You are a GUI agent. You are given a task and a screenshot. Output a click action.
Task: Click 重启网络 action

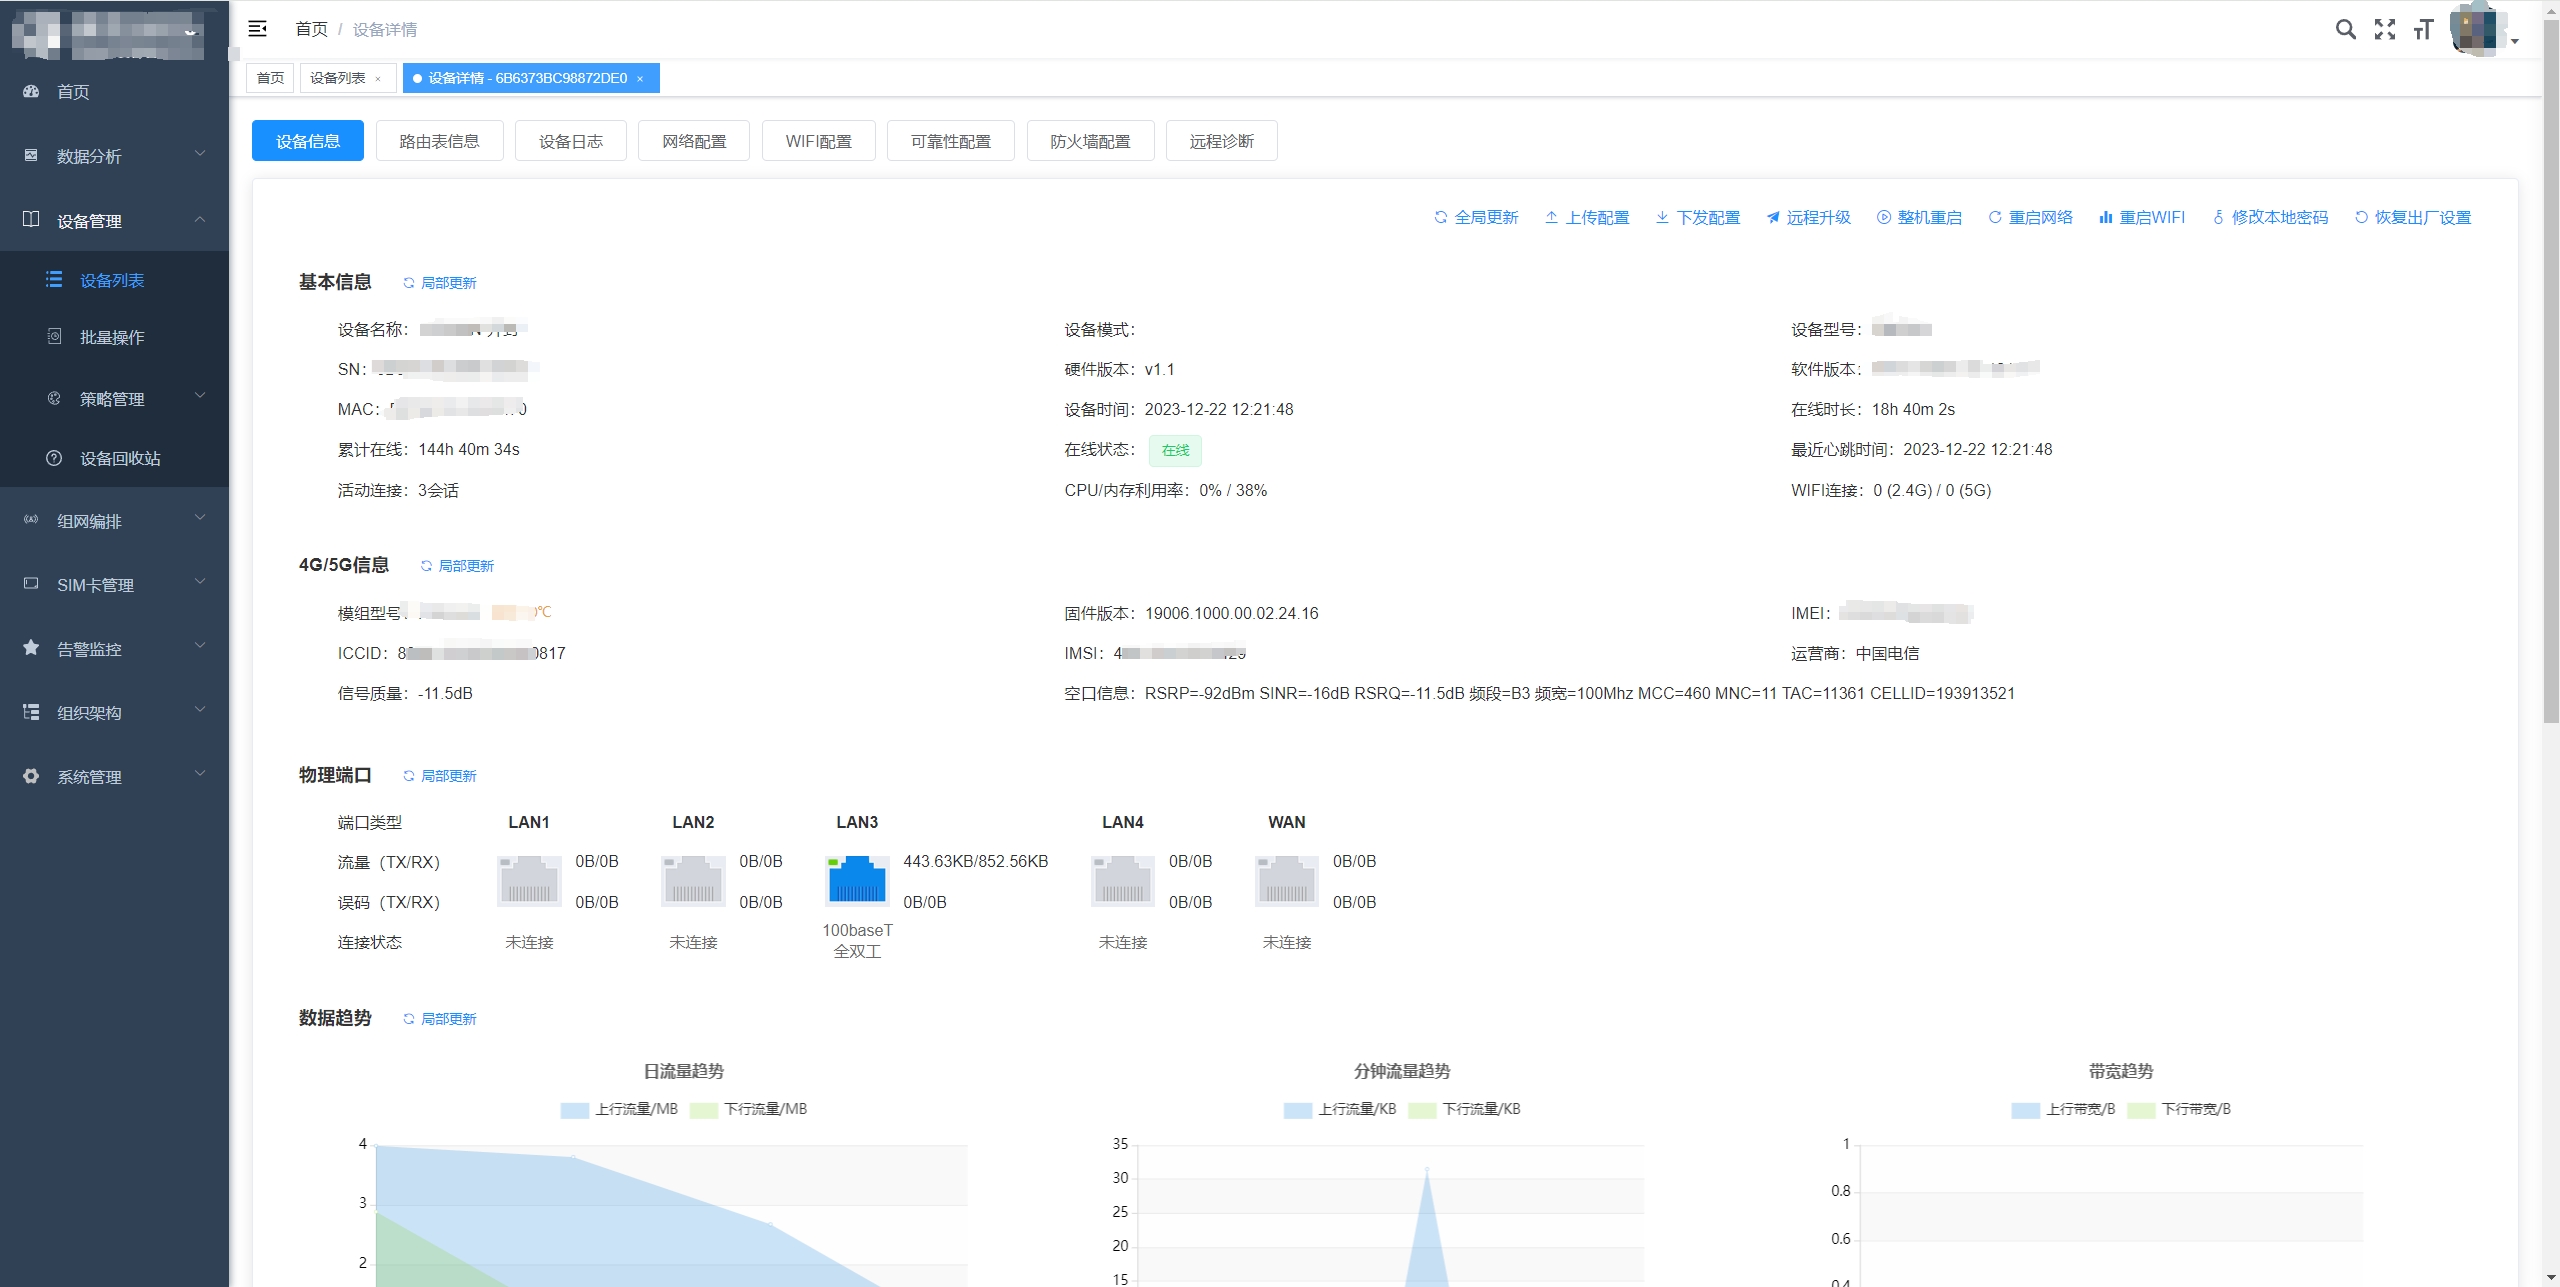click(x=2031, y=217)
